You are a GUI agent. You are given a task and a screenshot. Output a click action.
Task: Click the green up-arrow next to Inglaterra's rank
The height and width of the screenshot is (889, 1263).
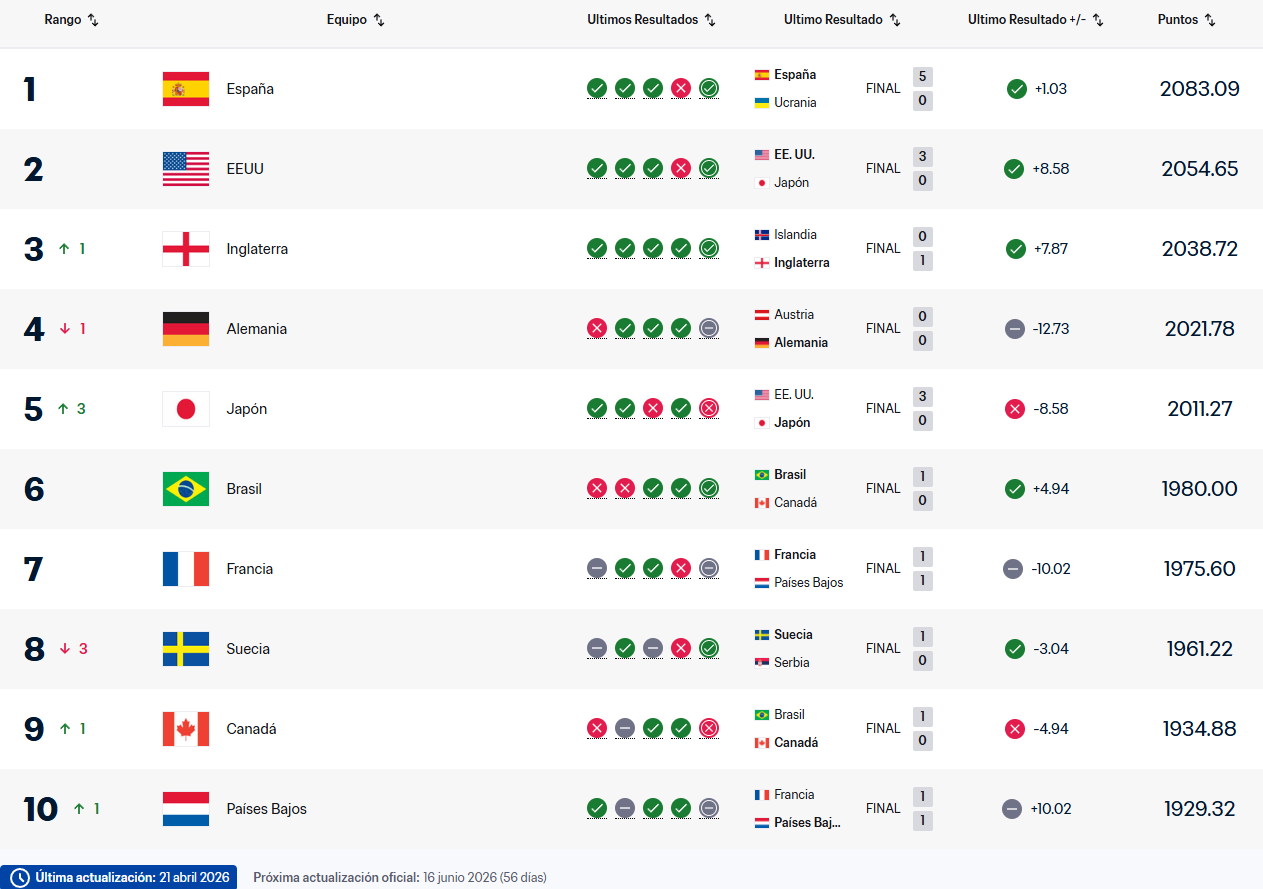click(63, 248)
